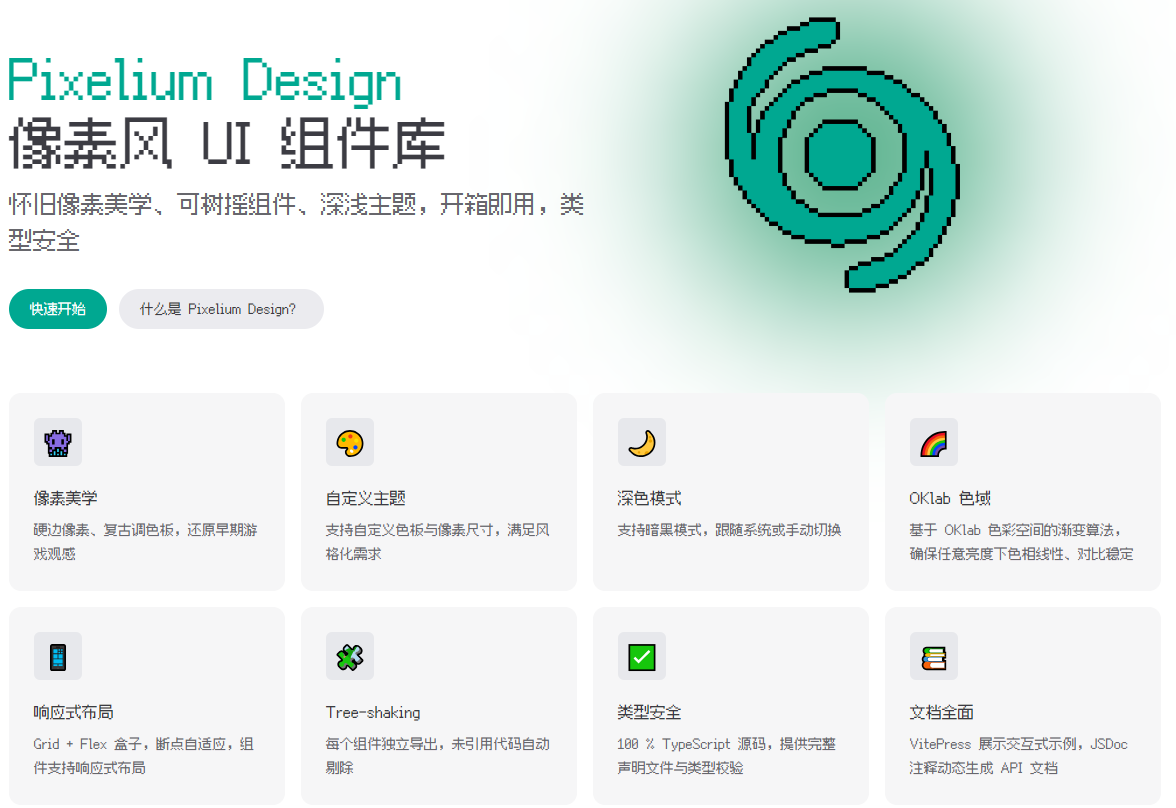1176x808 pixels.
Task: Click the 类型安全 card title
Action: pyautogui.click(x=649, y=712)
